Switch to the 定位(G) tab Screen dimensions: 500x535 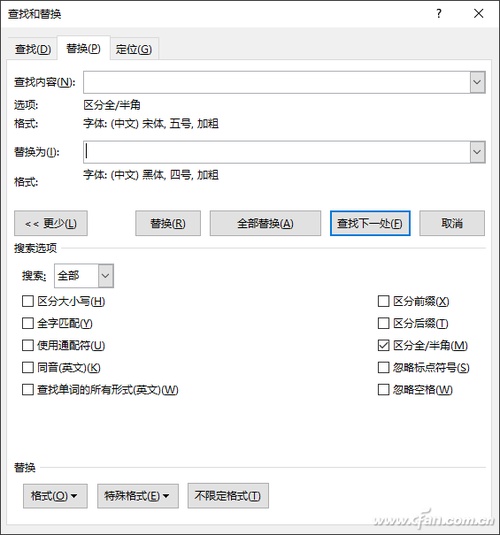[x=134, y=49]
